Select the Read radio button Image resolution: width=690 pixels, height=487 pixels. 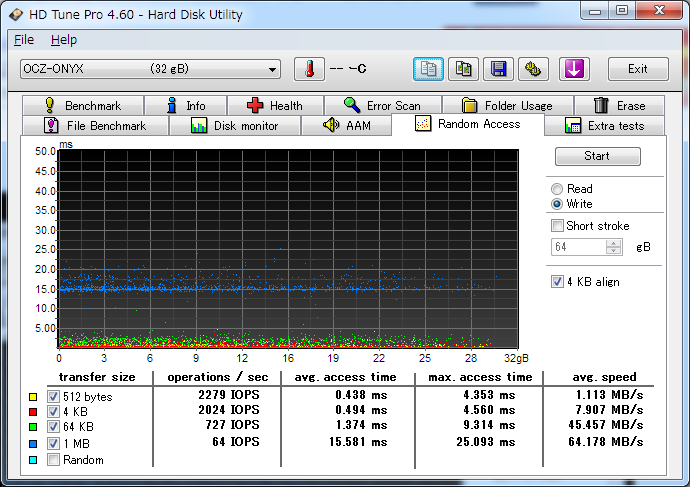[557, 189]
